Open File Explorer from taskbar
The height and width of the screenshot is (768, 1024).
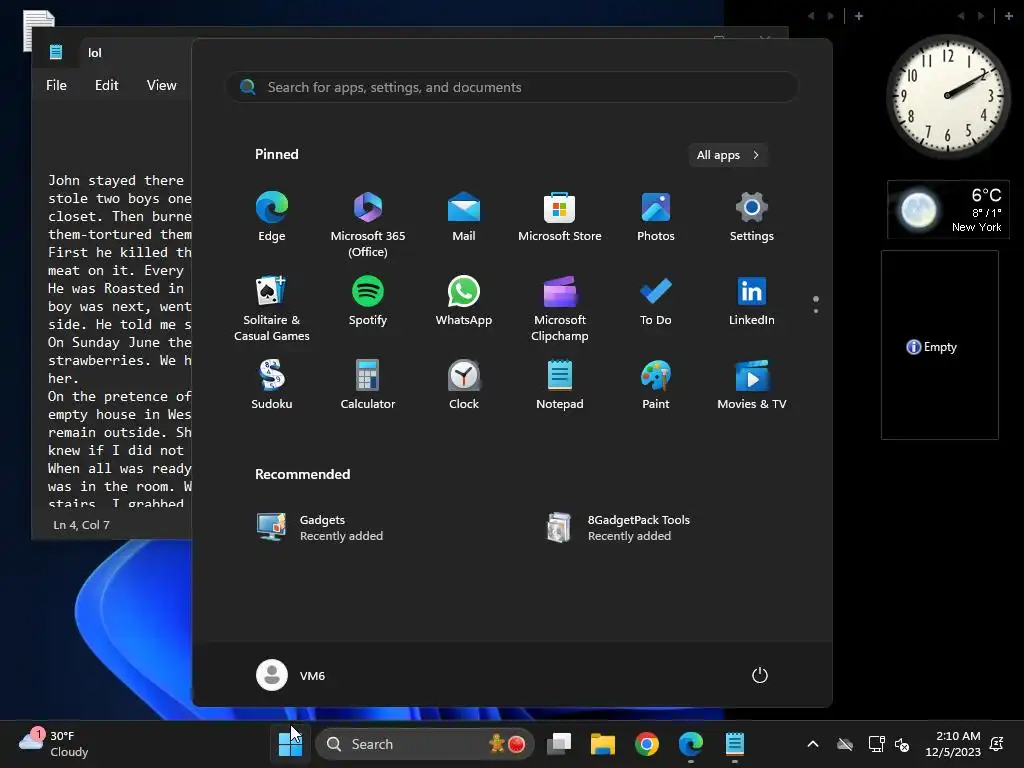[x=603, y=744]
